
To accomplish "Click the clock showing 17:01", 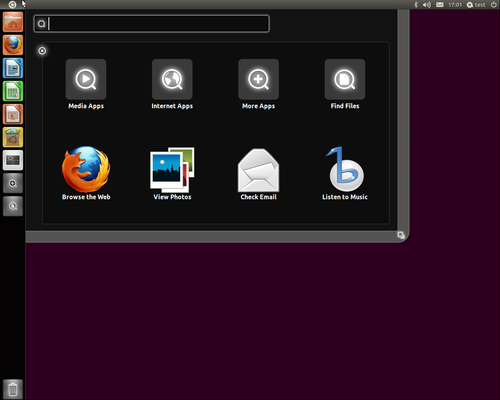I will point(455,5).
